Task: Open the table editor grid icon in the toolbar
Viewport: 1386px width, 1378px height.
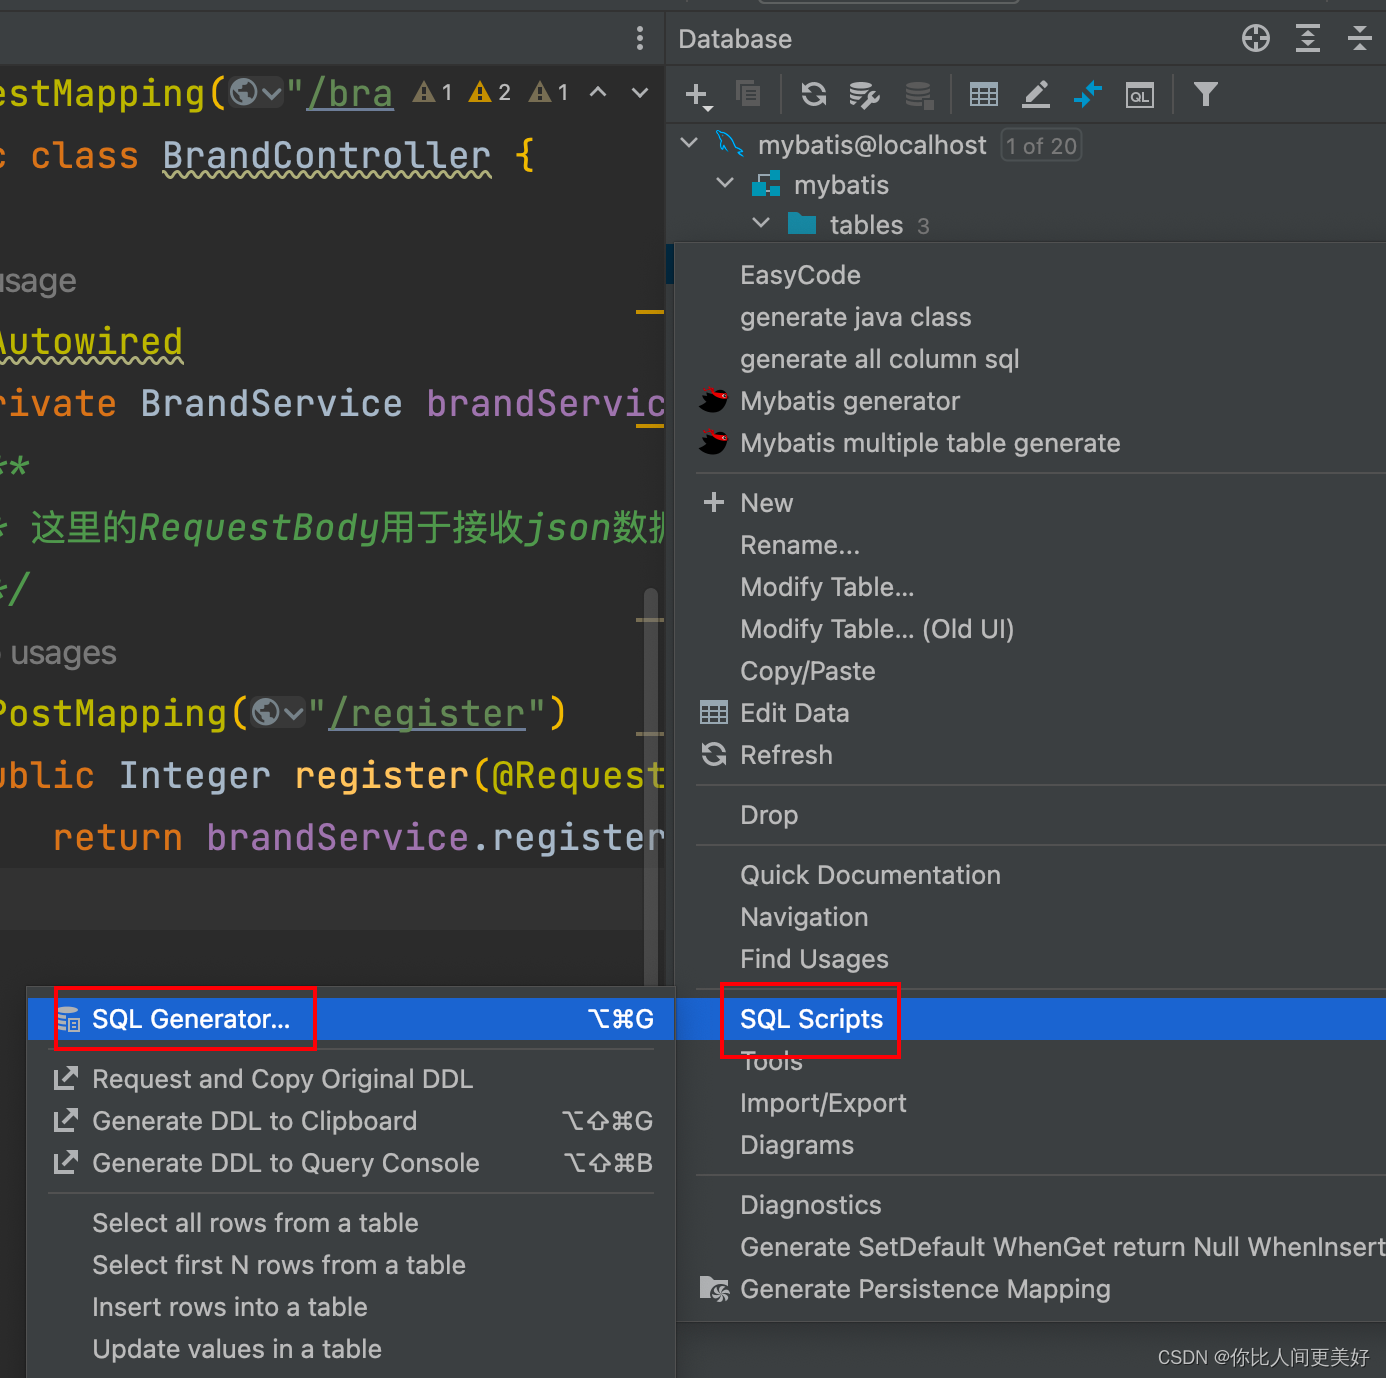Action: coord(984,94)
